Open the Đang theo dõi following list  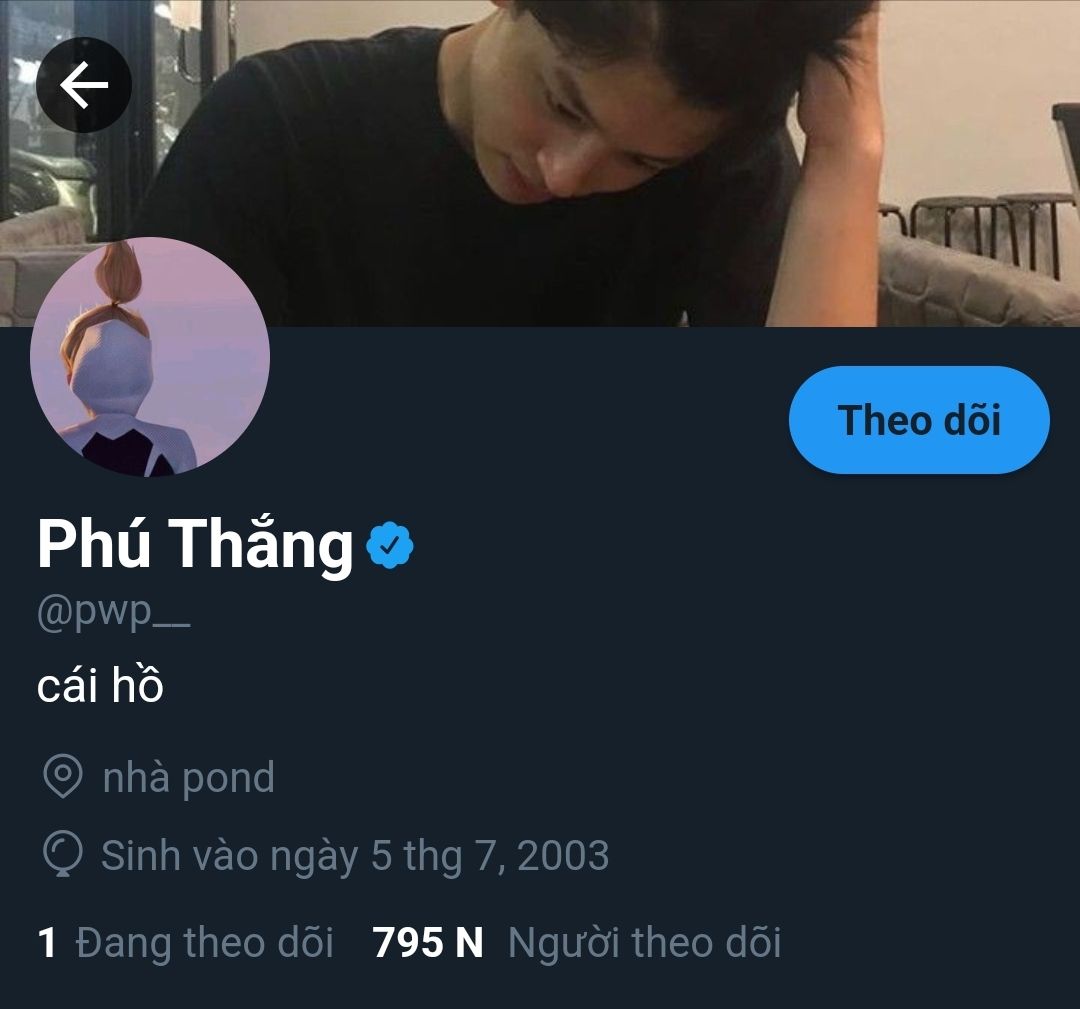pyautogui.click(x=204, y=942)
